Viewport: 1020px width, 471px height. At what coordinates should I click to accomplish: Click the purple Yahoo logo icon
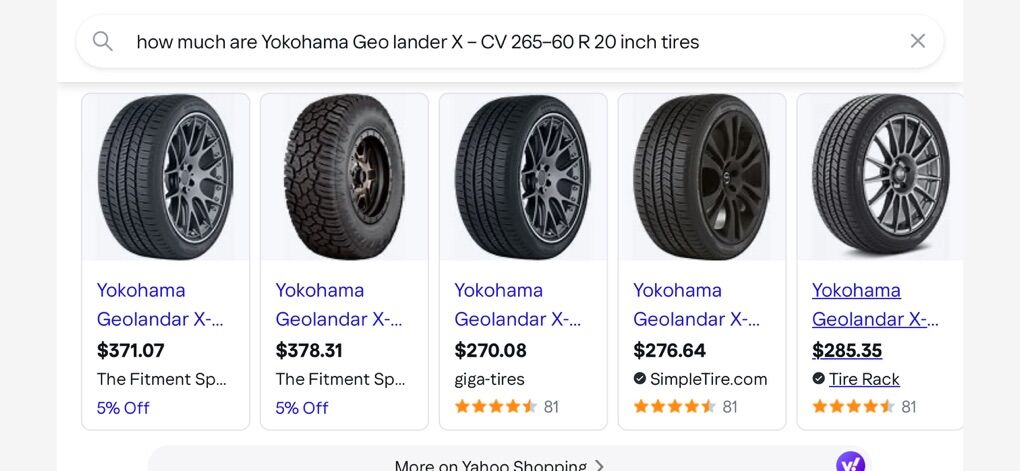(850, 462)
